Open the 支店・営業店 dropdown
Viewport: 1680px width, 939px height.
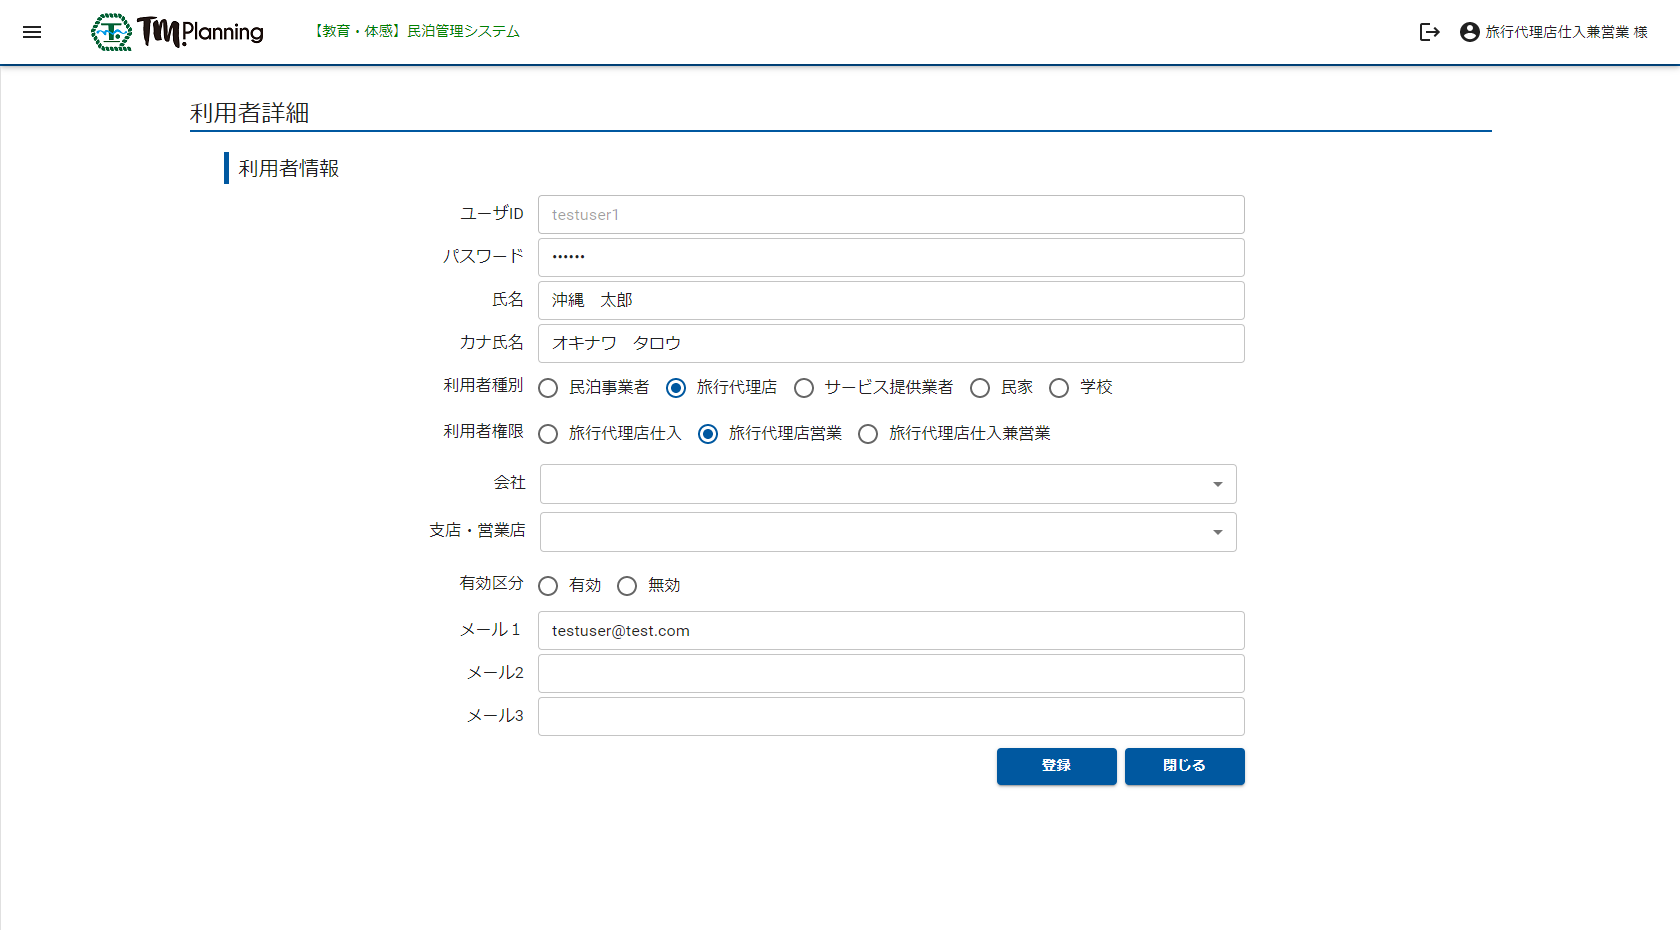click(888, 532)
